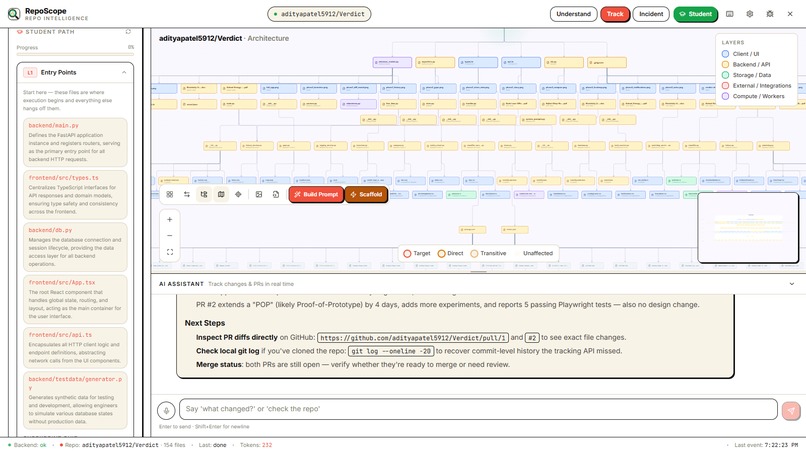Collapse the AI Assistant panel chevron
The height and width of the screenshot is (453, 806).
[x=792, y=284]
